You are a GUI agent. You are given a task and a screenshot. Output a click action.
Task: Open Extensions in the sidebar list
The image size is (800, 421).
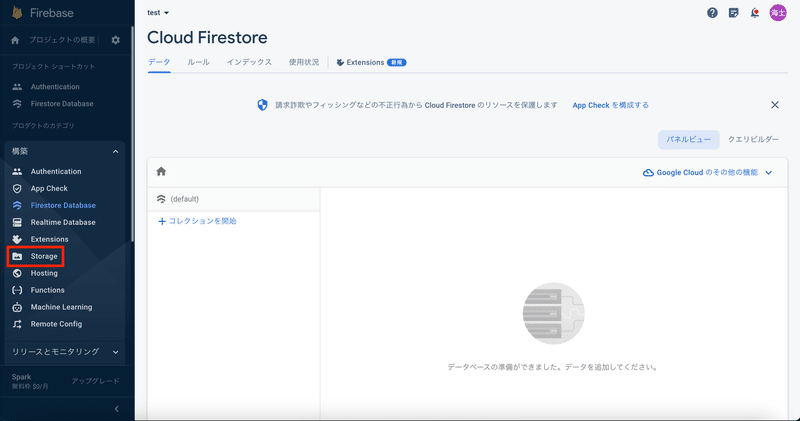click(49, 239)
